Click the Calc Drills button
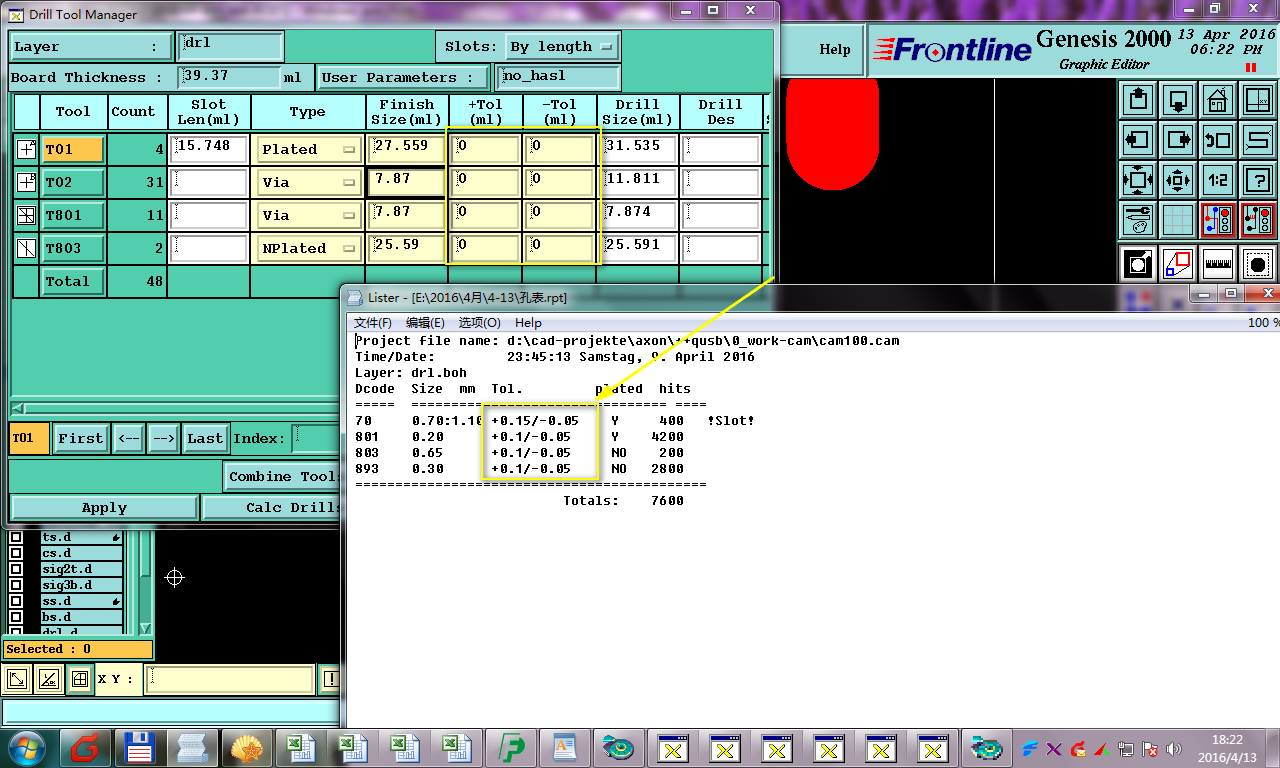The height and width of the screenshot is (768, 1280). [x=272, y=508]
